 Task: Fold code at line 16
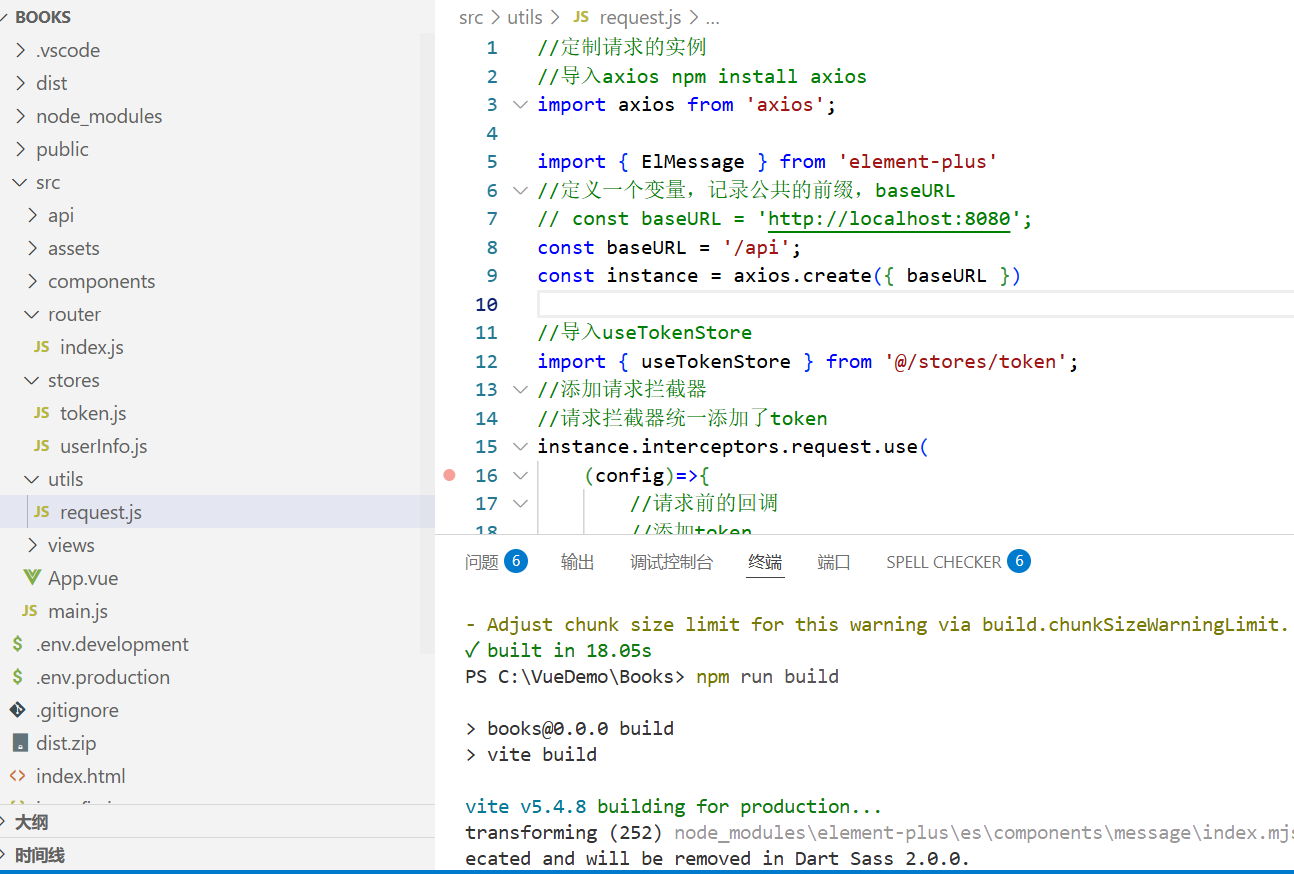pos(520,475)
